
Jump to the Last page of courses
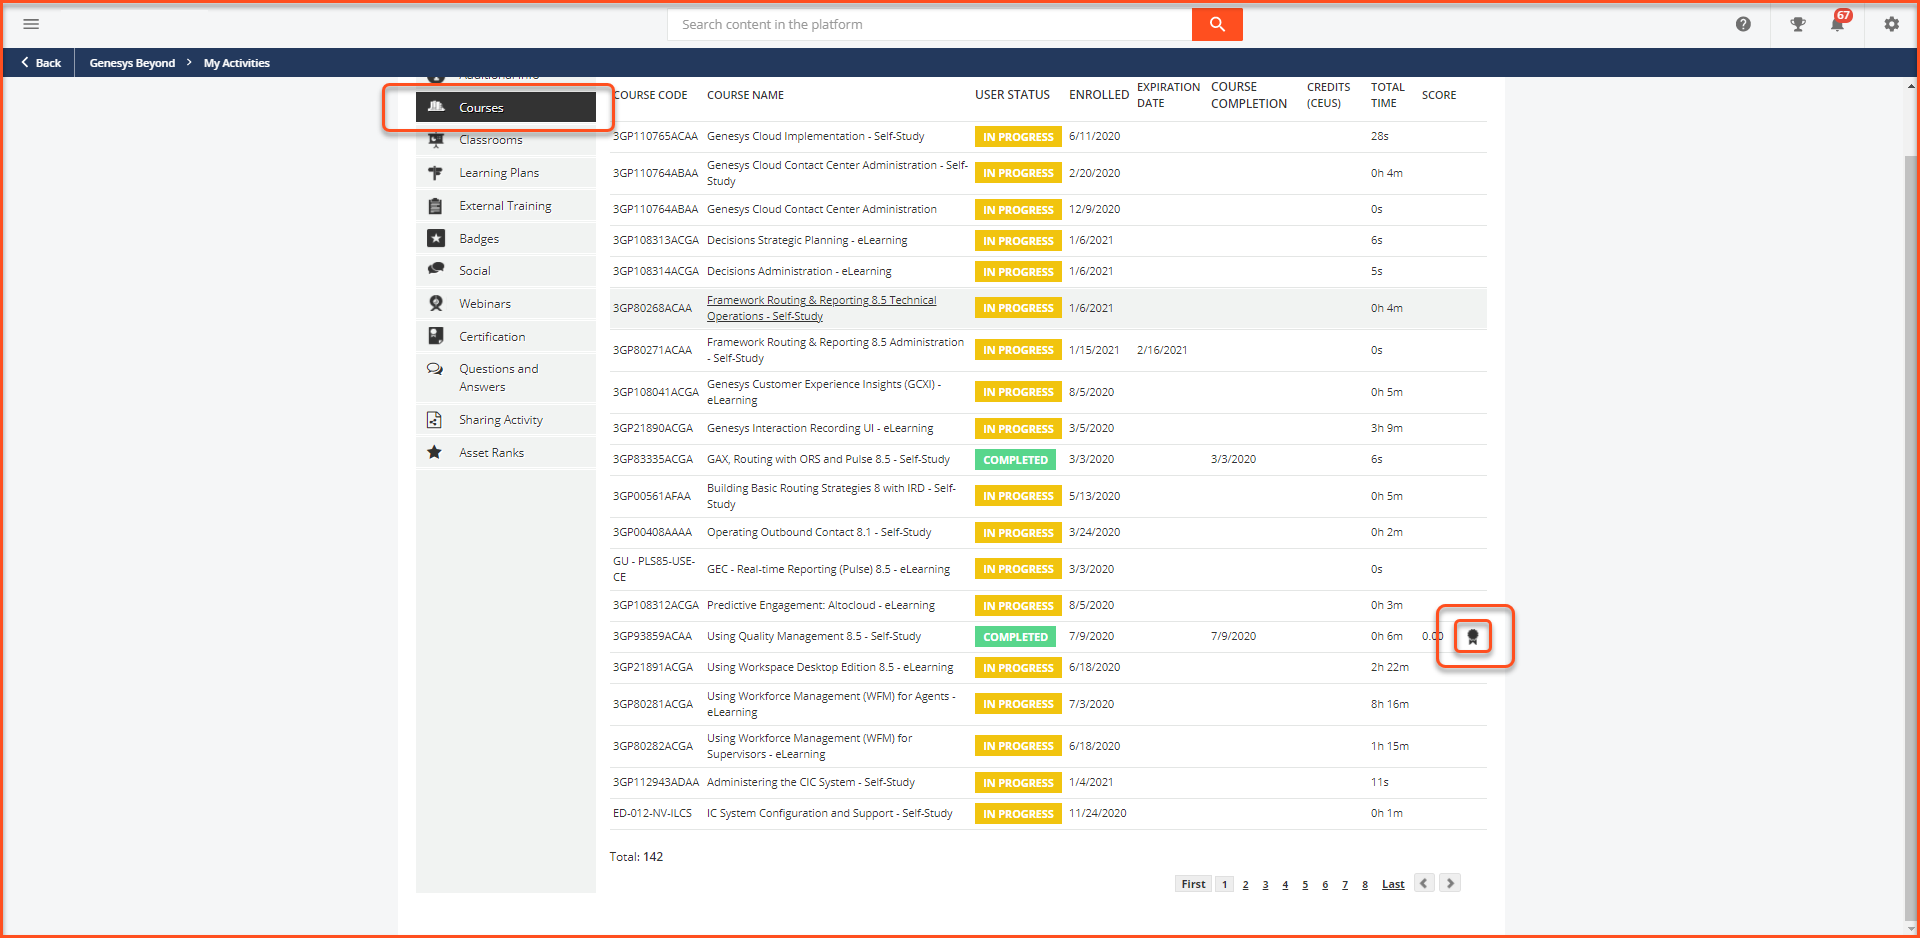(x=1392, y=884)
